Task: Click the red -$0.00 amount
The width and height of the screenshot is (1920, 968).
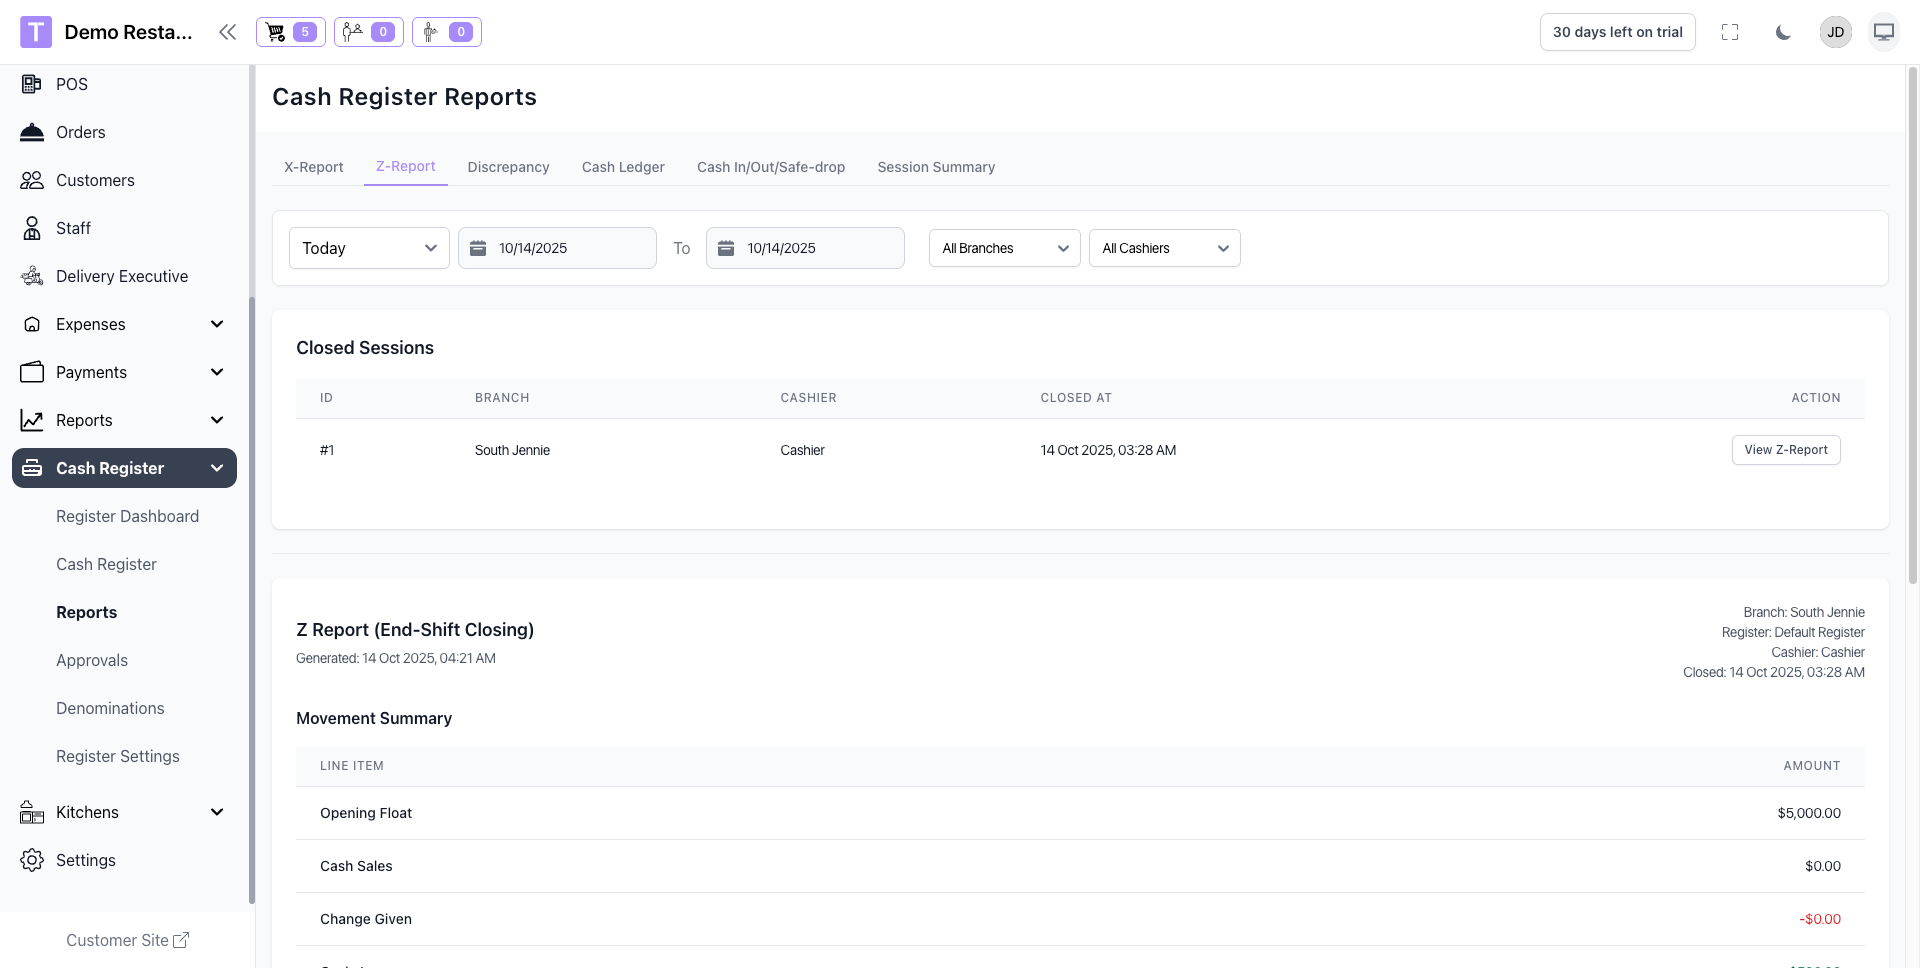Action: pos(1820,919)
